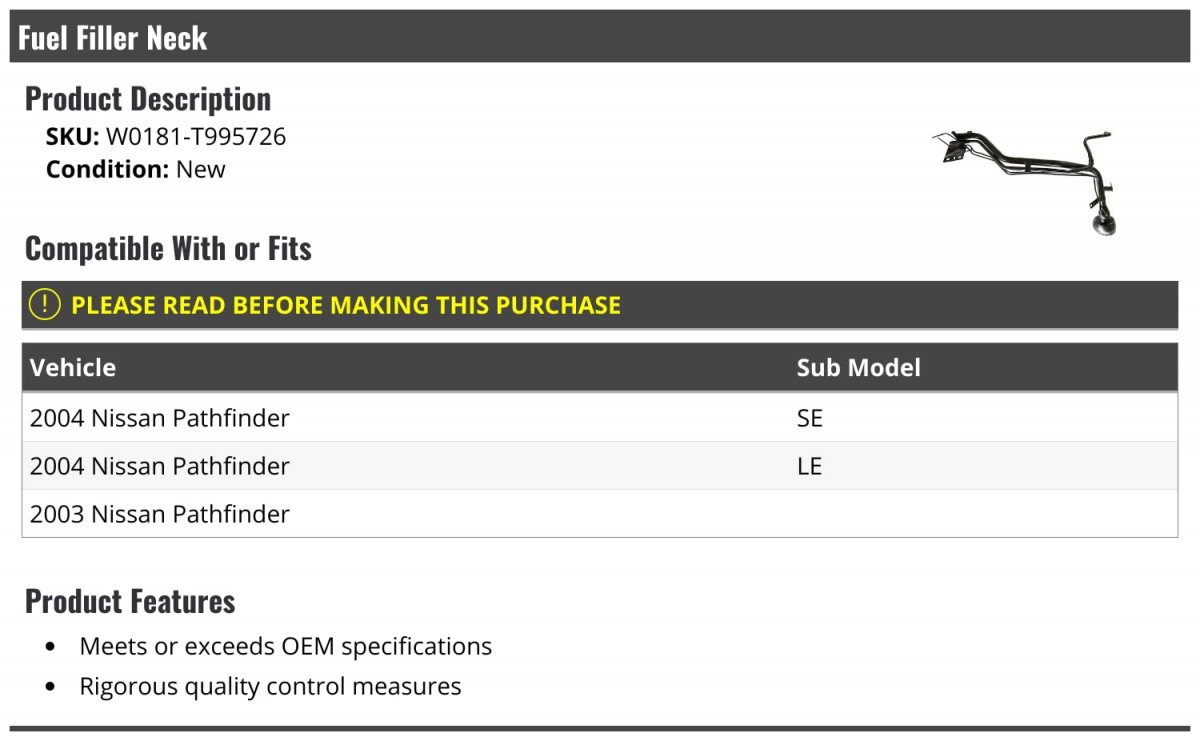
Task: Click the Meets or exceeds OEM specifications bullet
Action: point(286,646)
